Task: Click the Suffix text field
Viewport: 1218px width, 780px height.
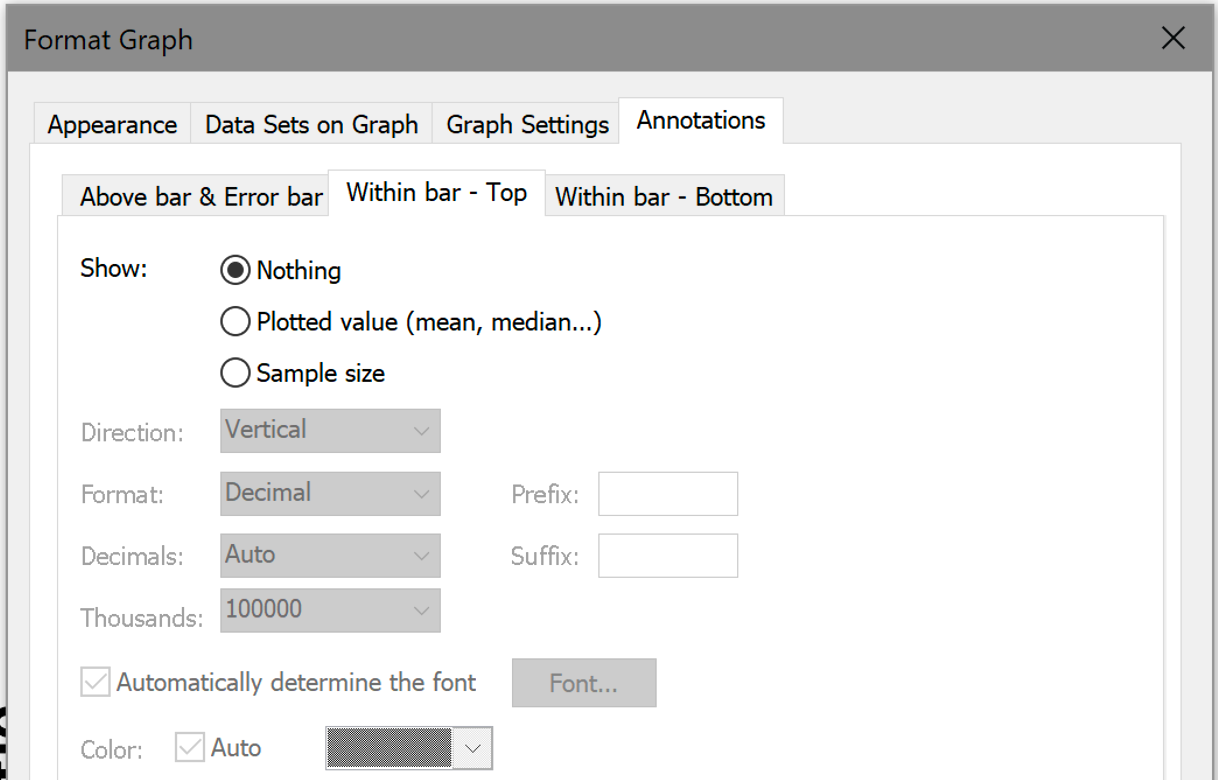Action: pos(667,556)
